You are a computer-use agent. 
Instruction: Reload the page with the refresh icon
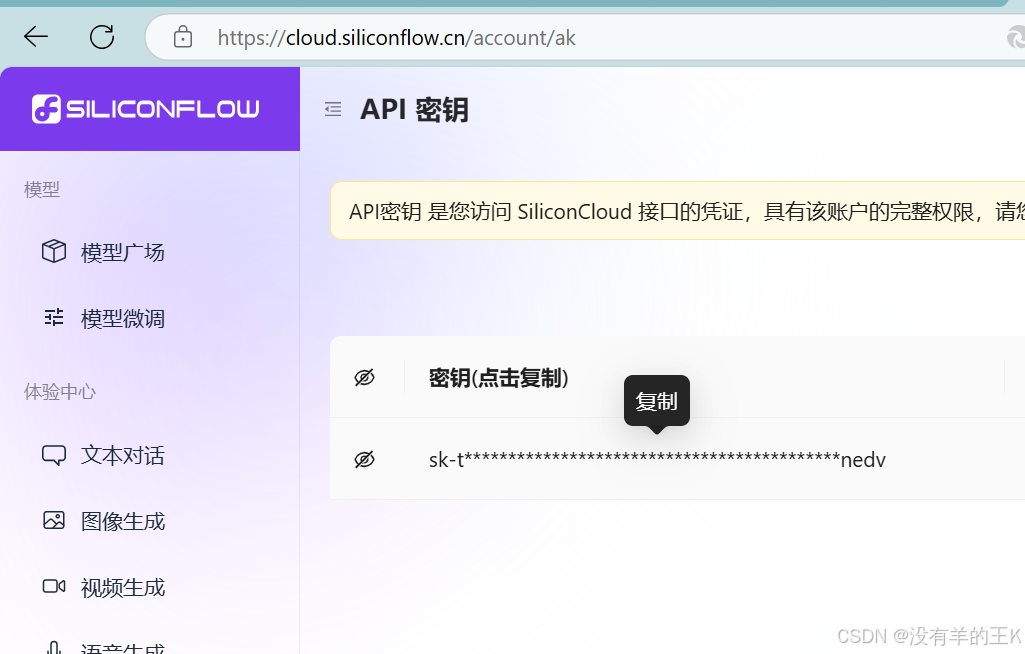coord(102,37)
